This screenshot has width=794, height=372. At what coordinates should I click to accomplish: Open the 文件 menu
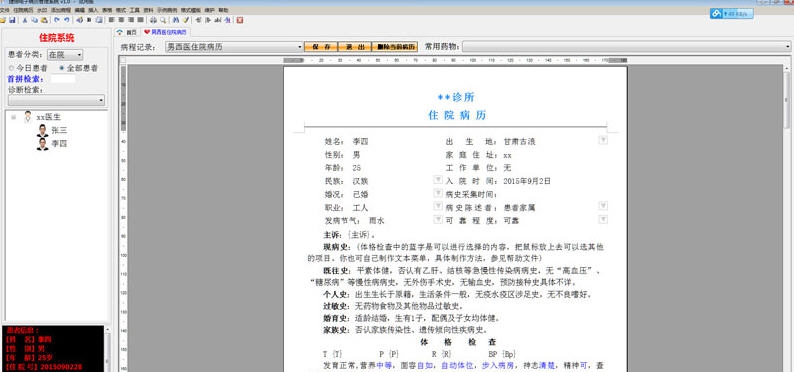click(x=5, y=10)
